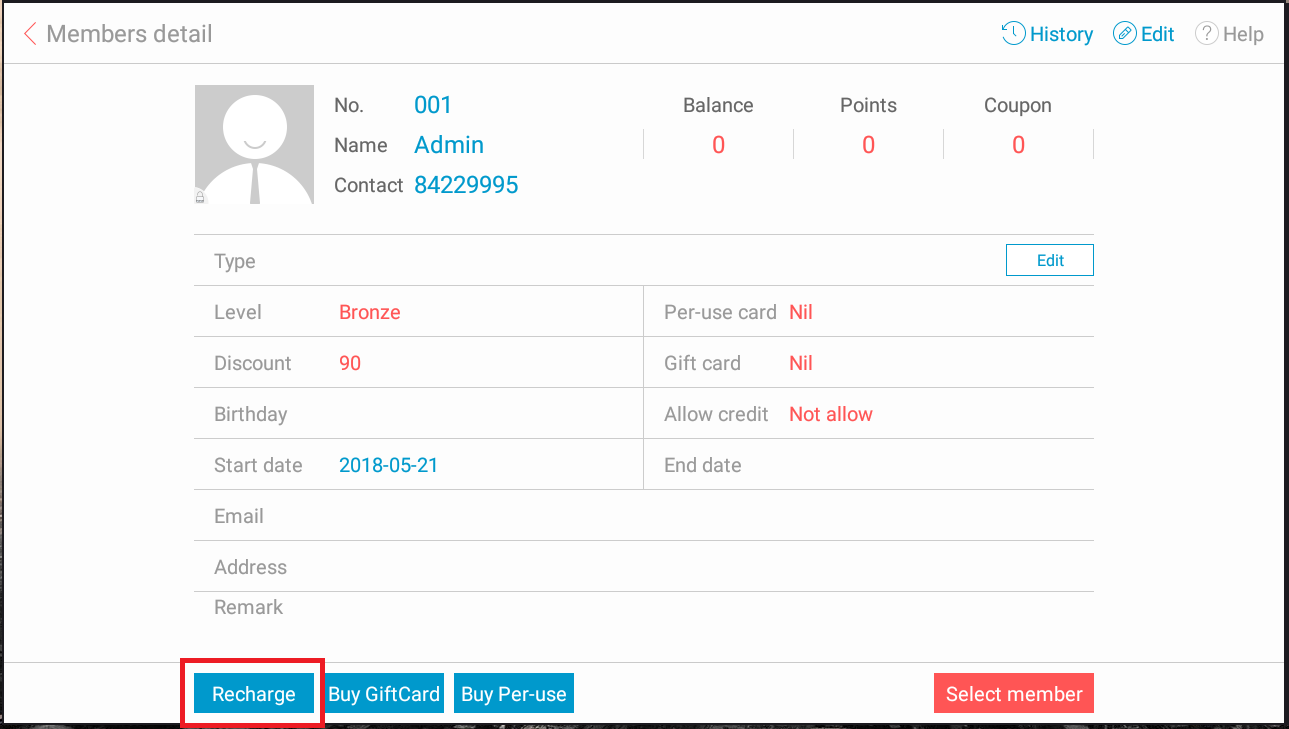Click the Birthday field label

[x=250, y=414]
